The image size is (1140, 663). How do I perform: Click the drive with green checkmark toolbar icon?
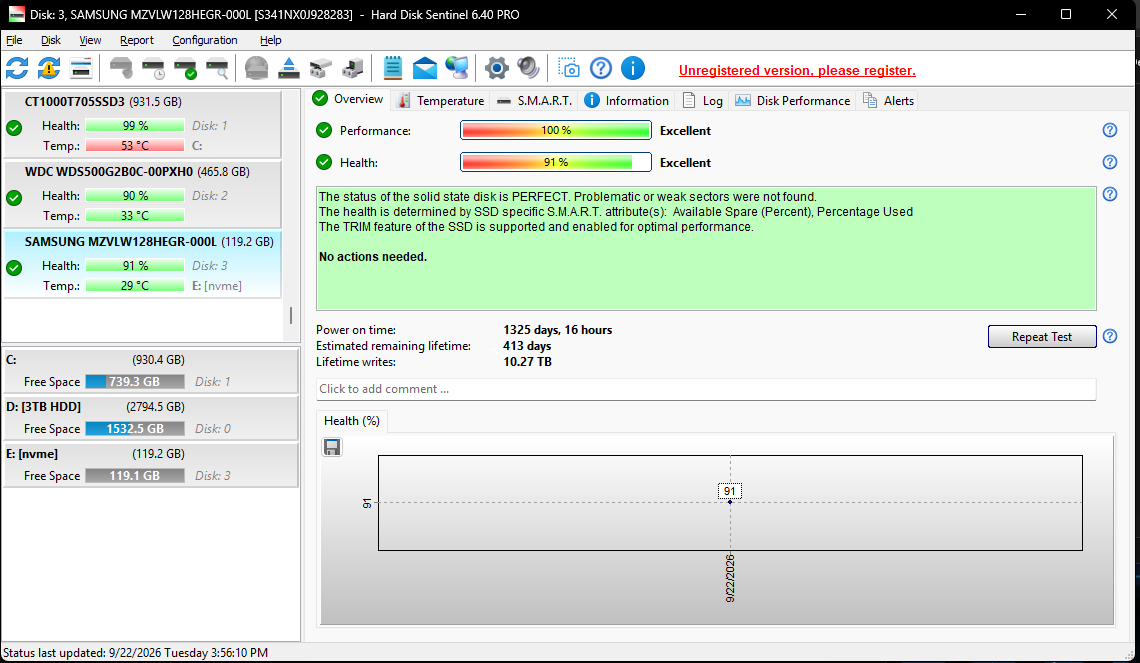pos(185,68)
